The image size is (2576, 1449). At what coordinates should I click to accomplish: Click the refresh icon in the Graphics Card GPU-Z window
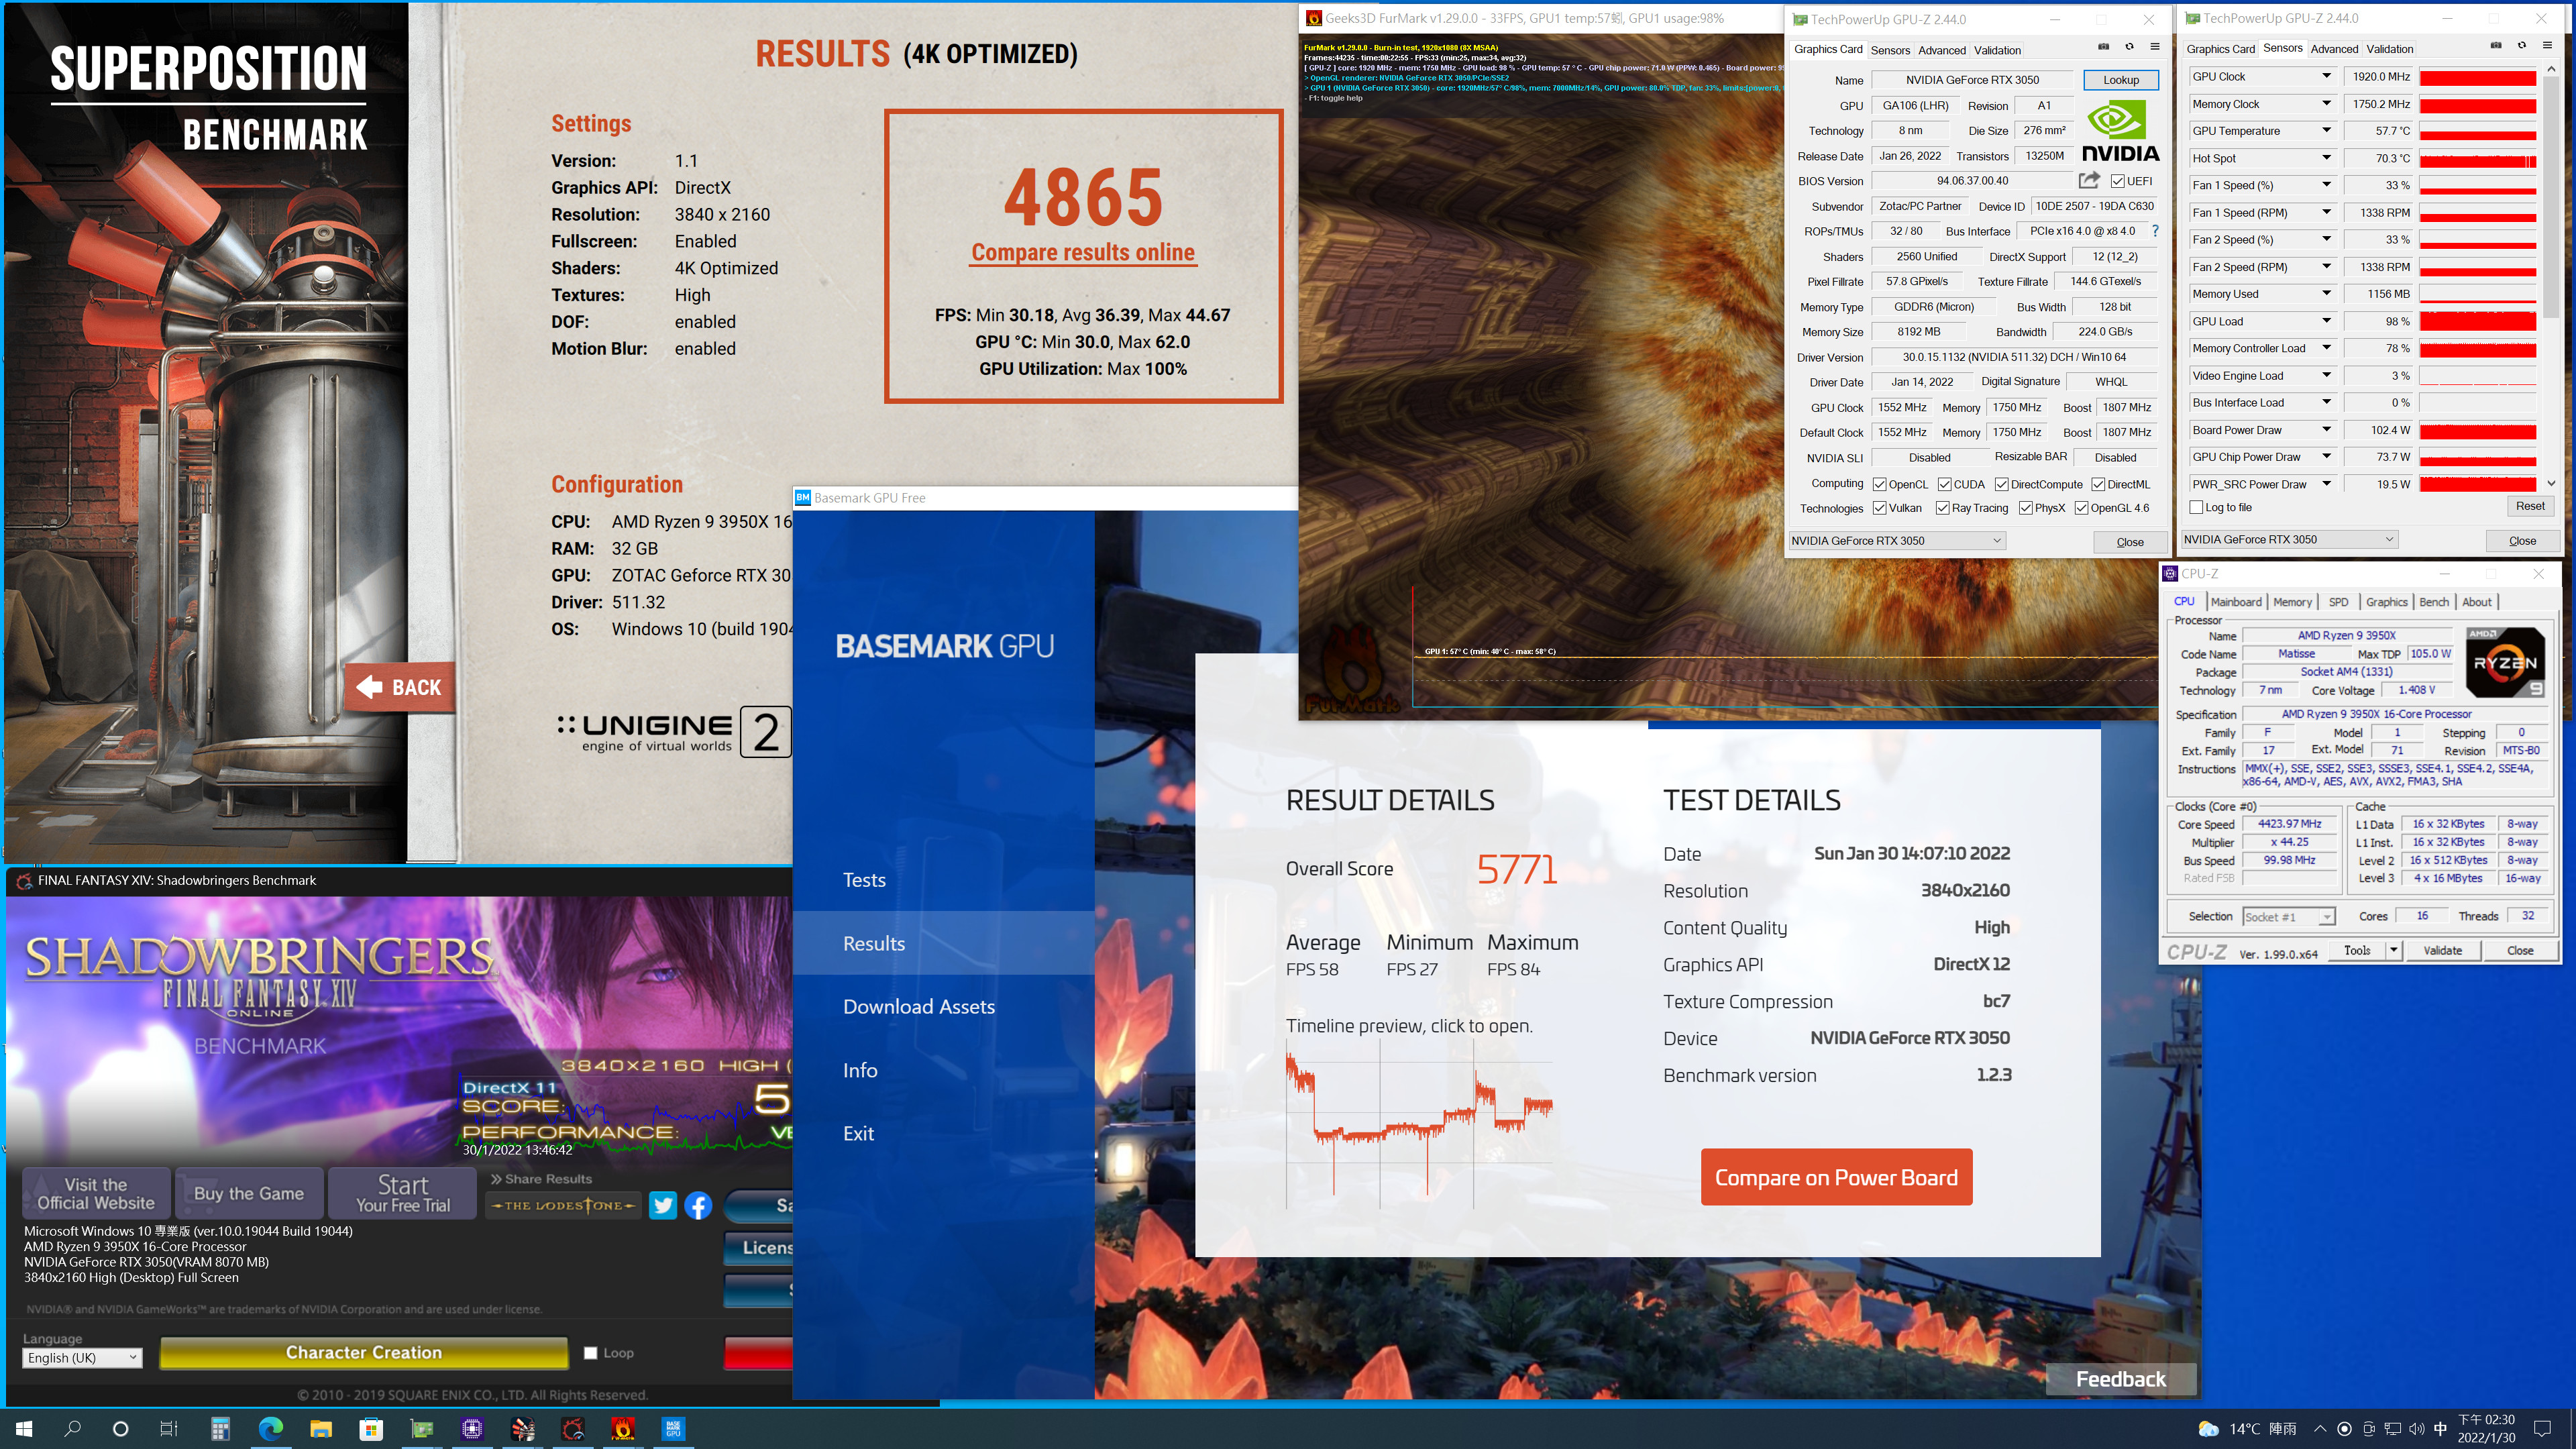pyautogui.click(x=2129, y=47)
